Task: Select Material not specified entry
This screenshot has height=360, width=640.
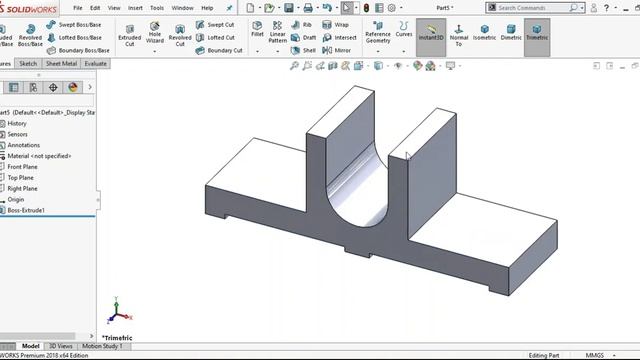Action: pyautogui.click(x=39, y=156)
